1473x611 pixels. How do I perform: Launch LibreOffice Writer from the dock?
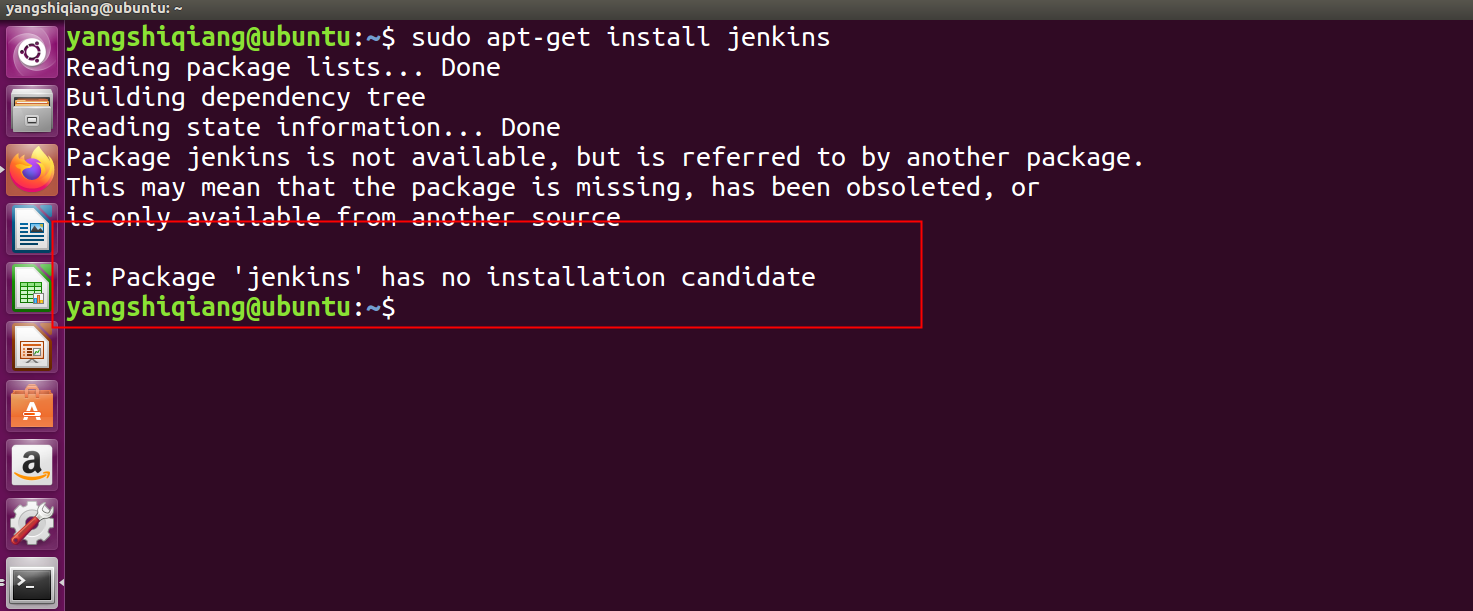[31, 229]
